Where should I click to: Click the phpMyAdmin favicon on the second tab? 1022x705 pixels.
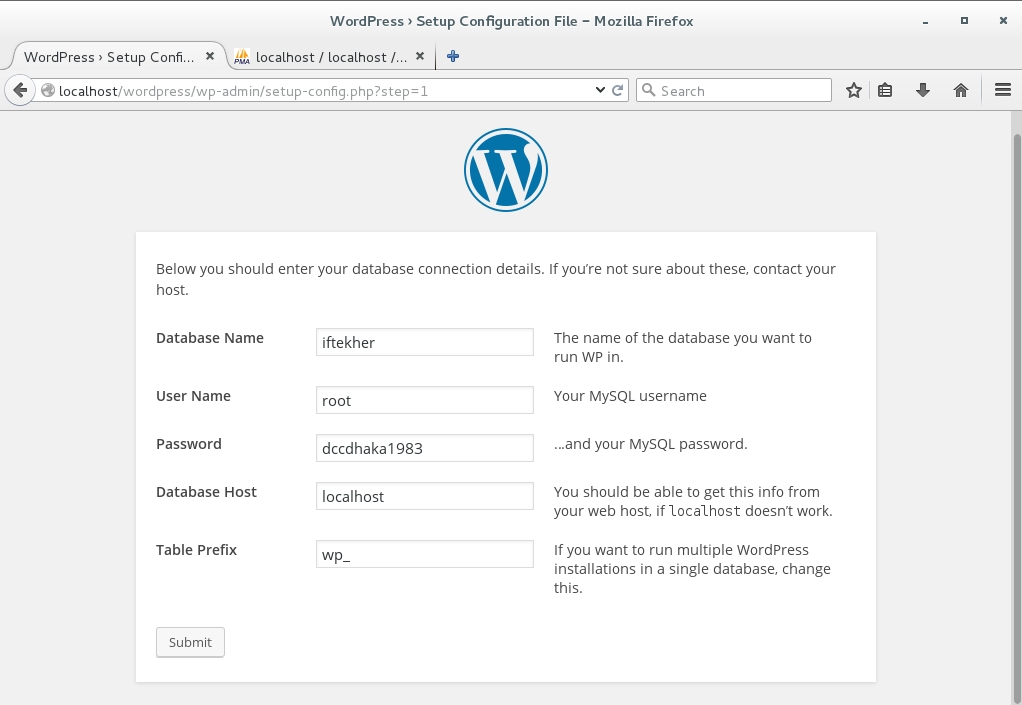(242, 57)
